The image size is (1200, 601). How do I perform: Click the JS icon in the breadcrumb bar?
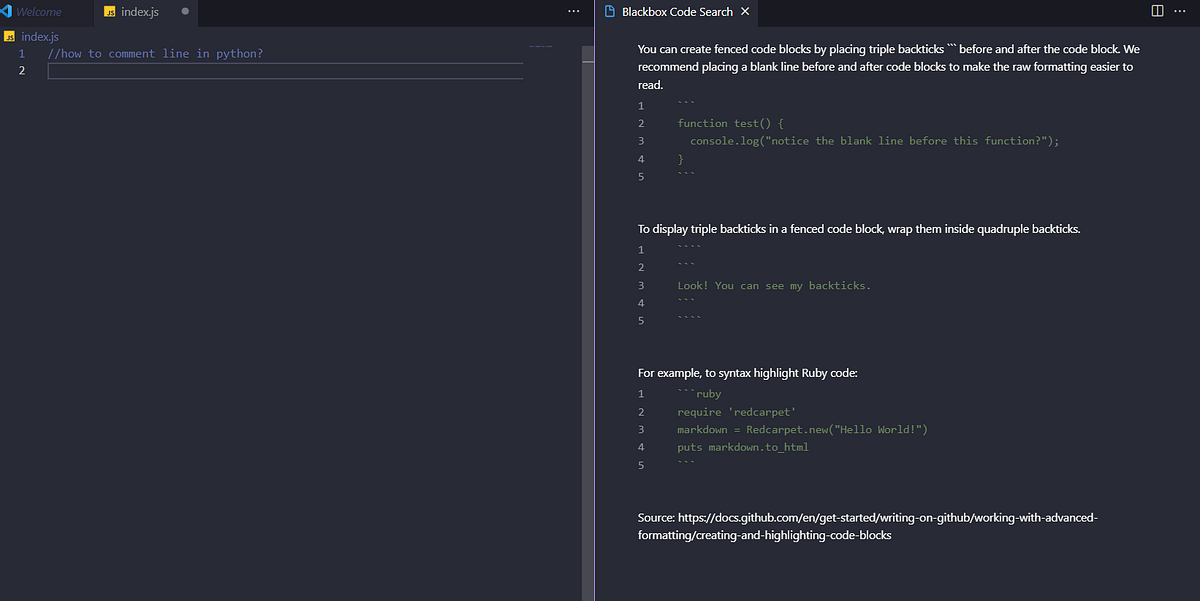coord(8,36)
